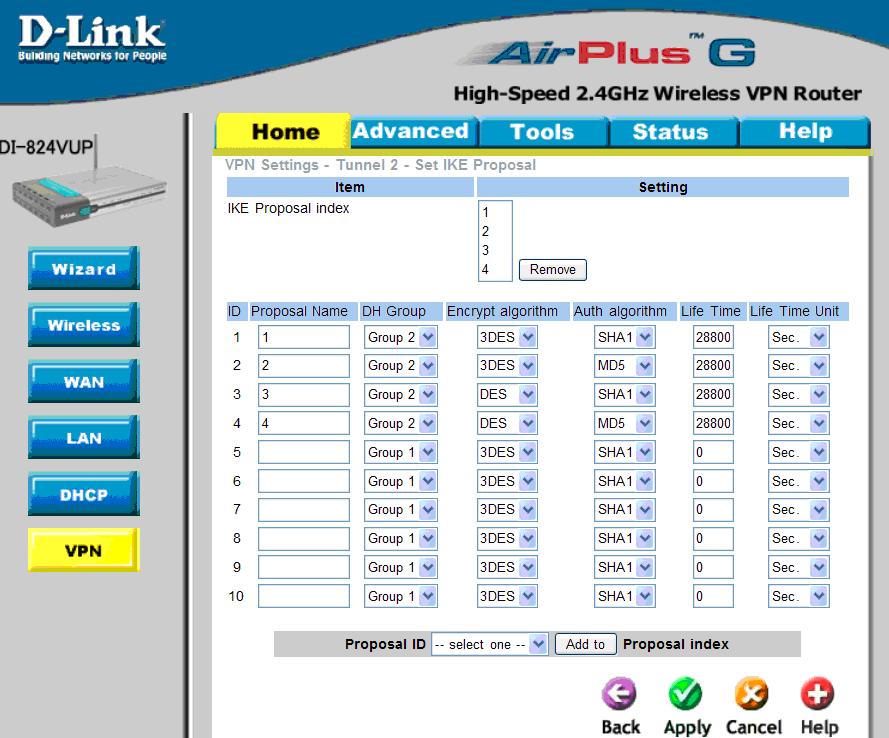Click the Back arrow icon
Screen dimensions: 889x738
coord(619,693)
